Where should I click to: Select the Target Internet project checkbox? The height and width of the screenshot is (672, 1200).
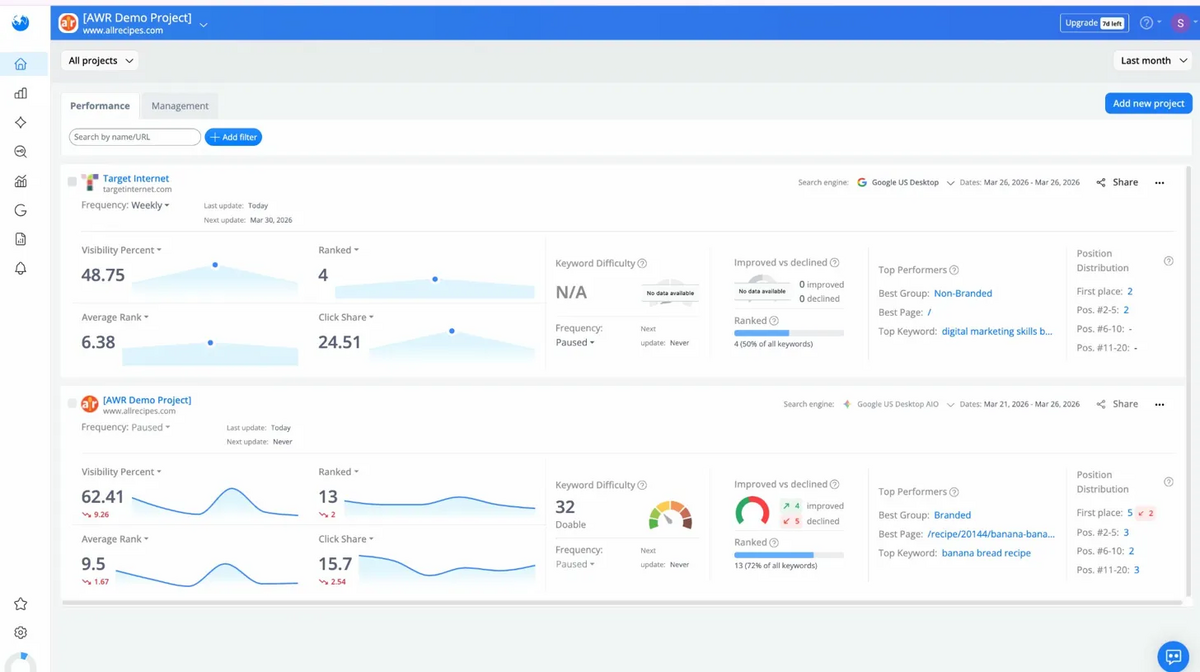(x=72, y=182)
